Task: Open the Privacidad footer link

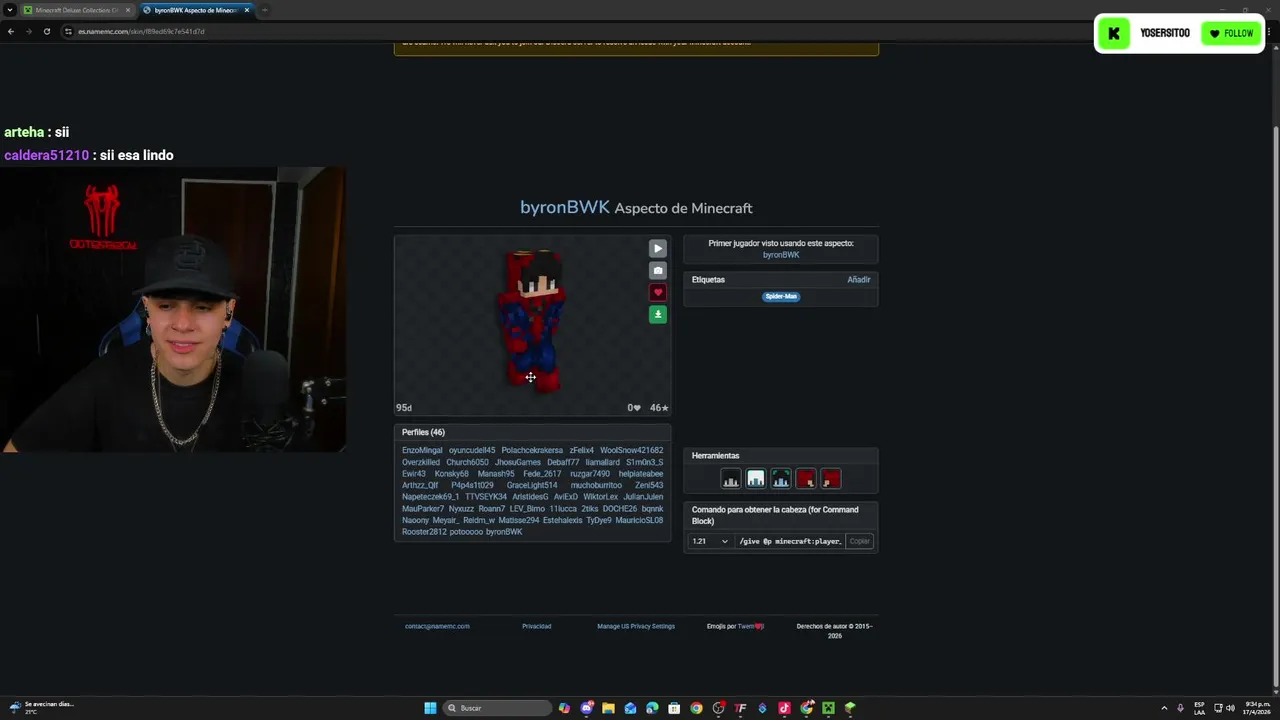Action: [536, 626]
